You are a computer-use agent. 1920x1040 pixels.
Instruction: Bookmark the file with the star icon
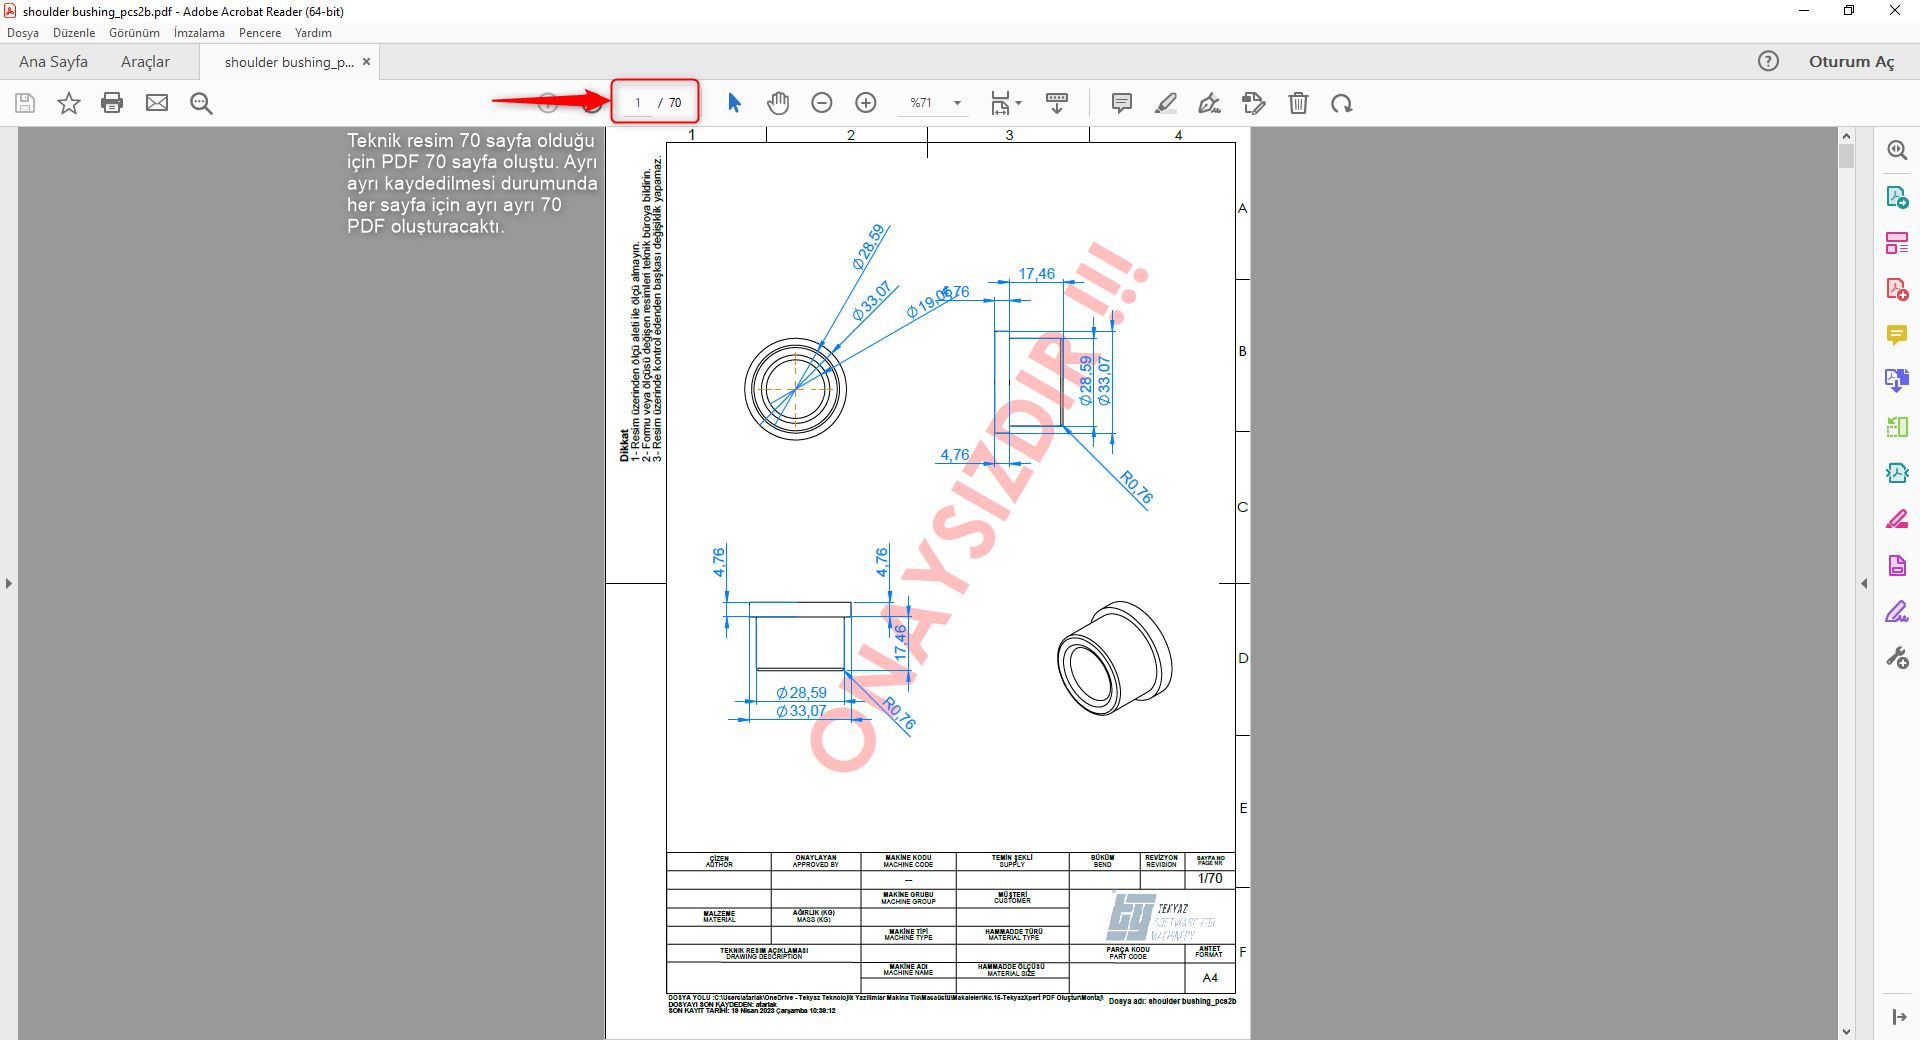pyautogui.click(x=68, y=103)
